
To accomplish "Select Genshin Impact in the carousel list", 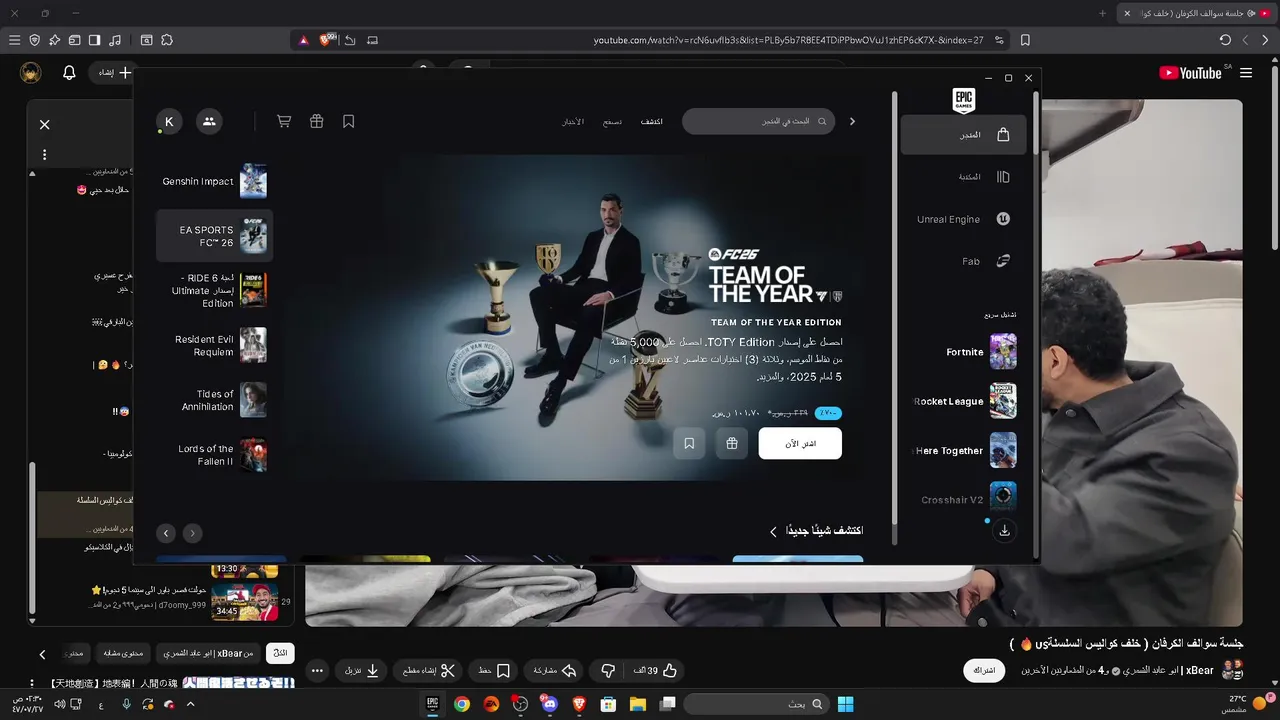I will tap(214, 181).
